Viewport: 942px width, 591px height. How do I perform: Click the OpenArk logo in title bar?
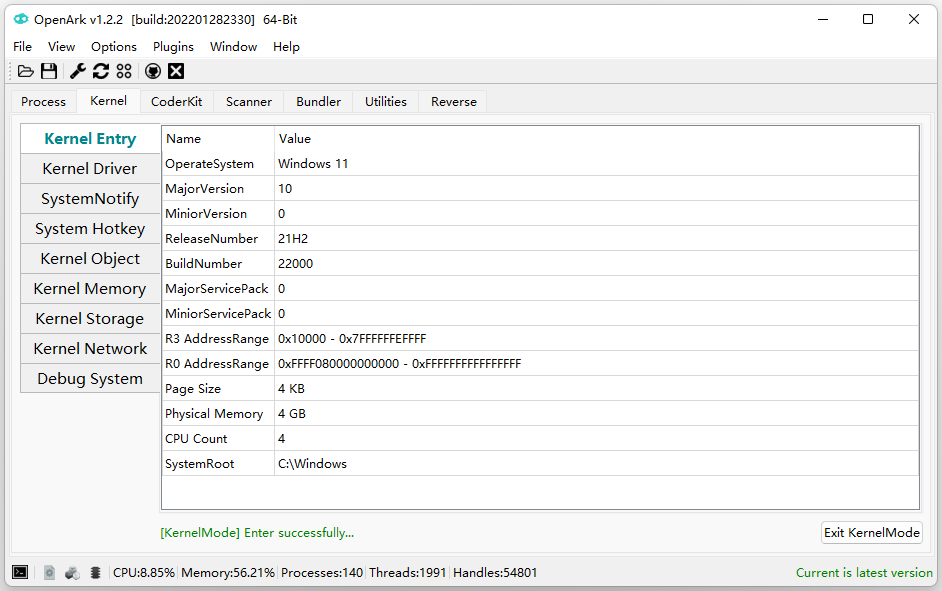(x=21, y=19)
